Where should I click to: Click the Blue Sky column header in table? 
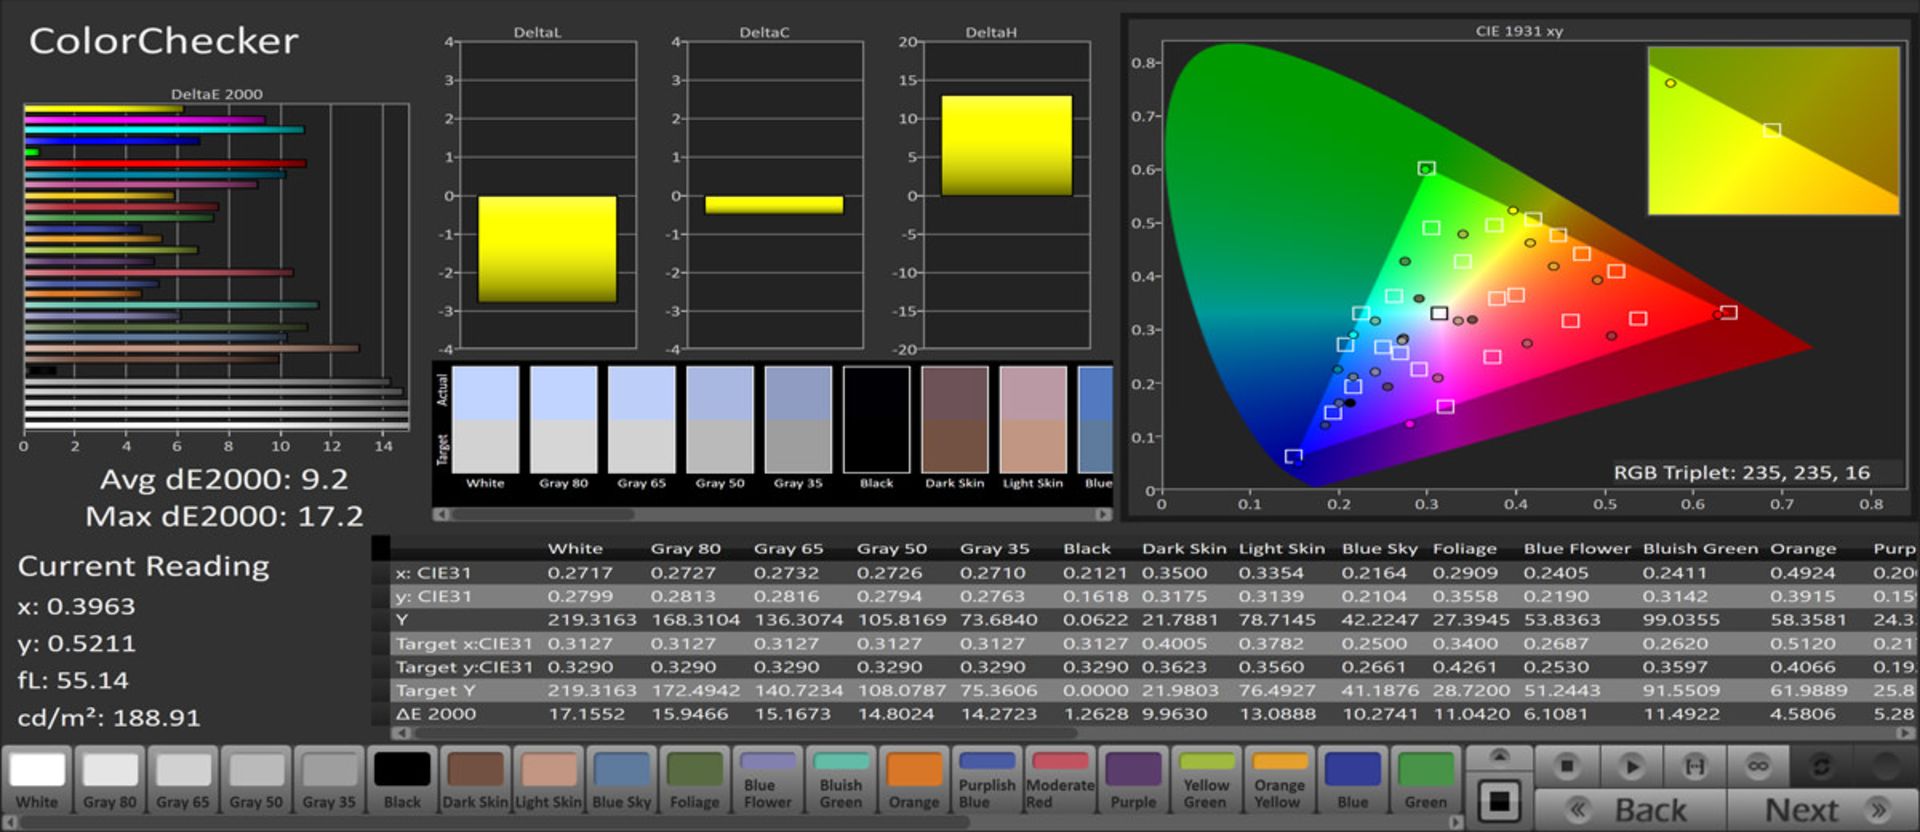point(1378,548)
